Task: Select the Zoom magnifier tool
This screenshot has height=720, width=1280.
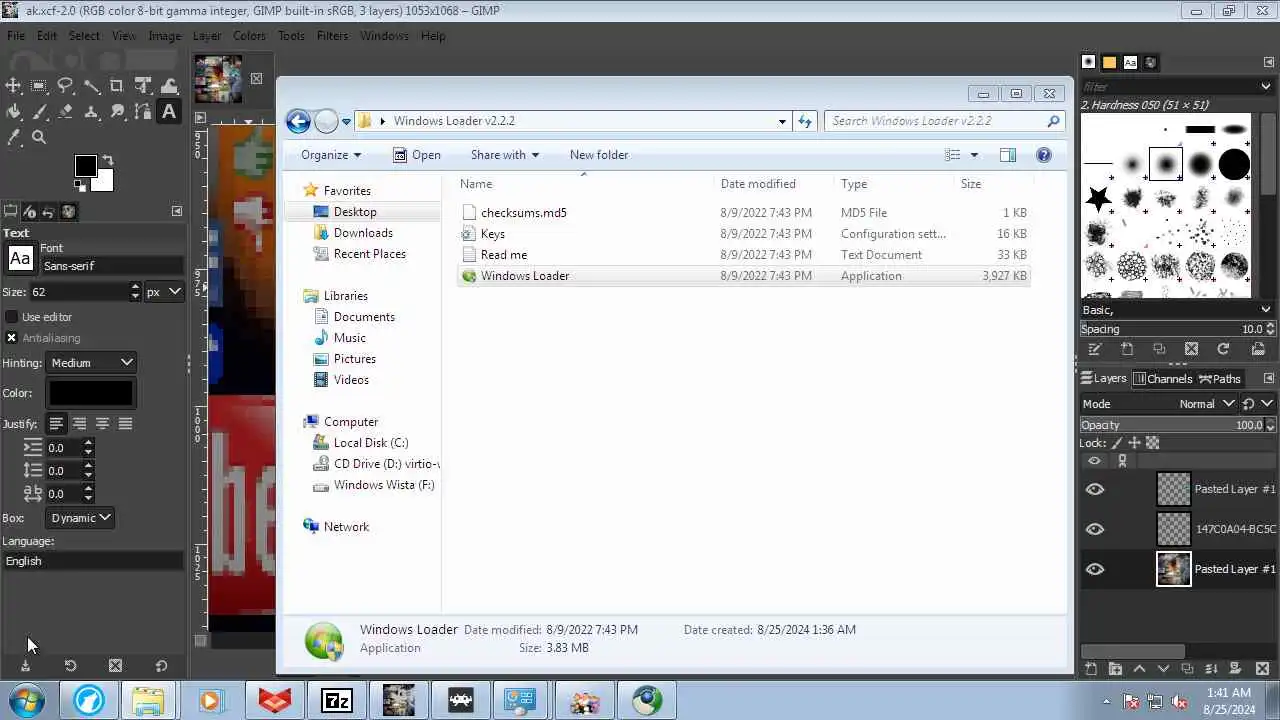Action: point(39,138)
